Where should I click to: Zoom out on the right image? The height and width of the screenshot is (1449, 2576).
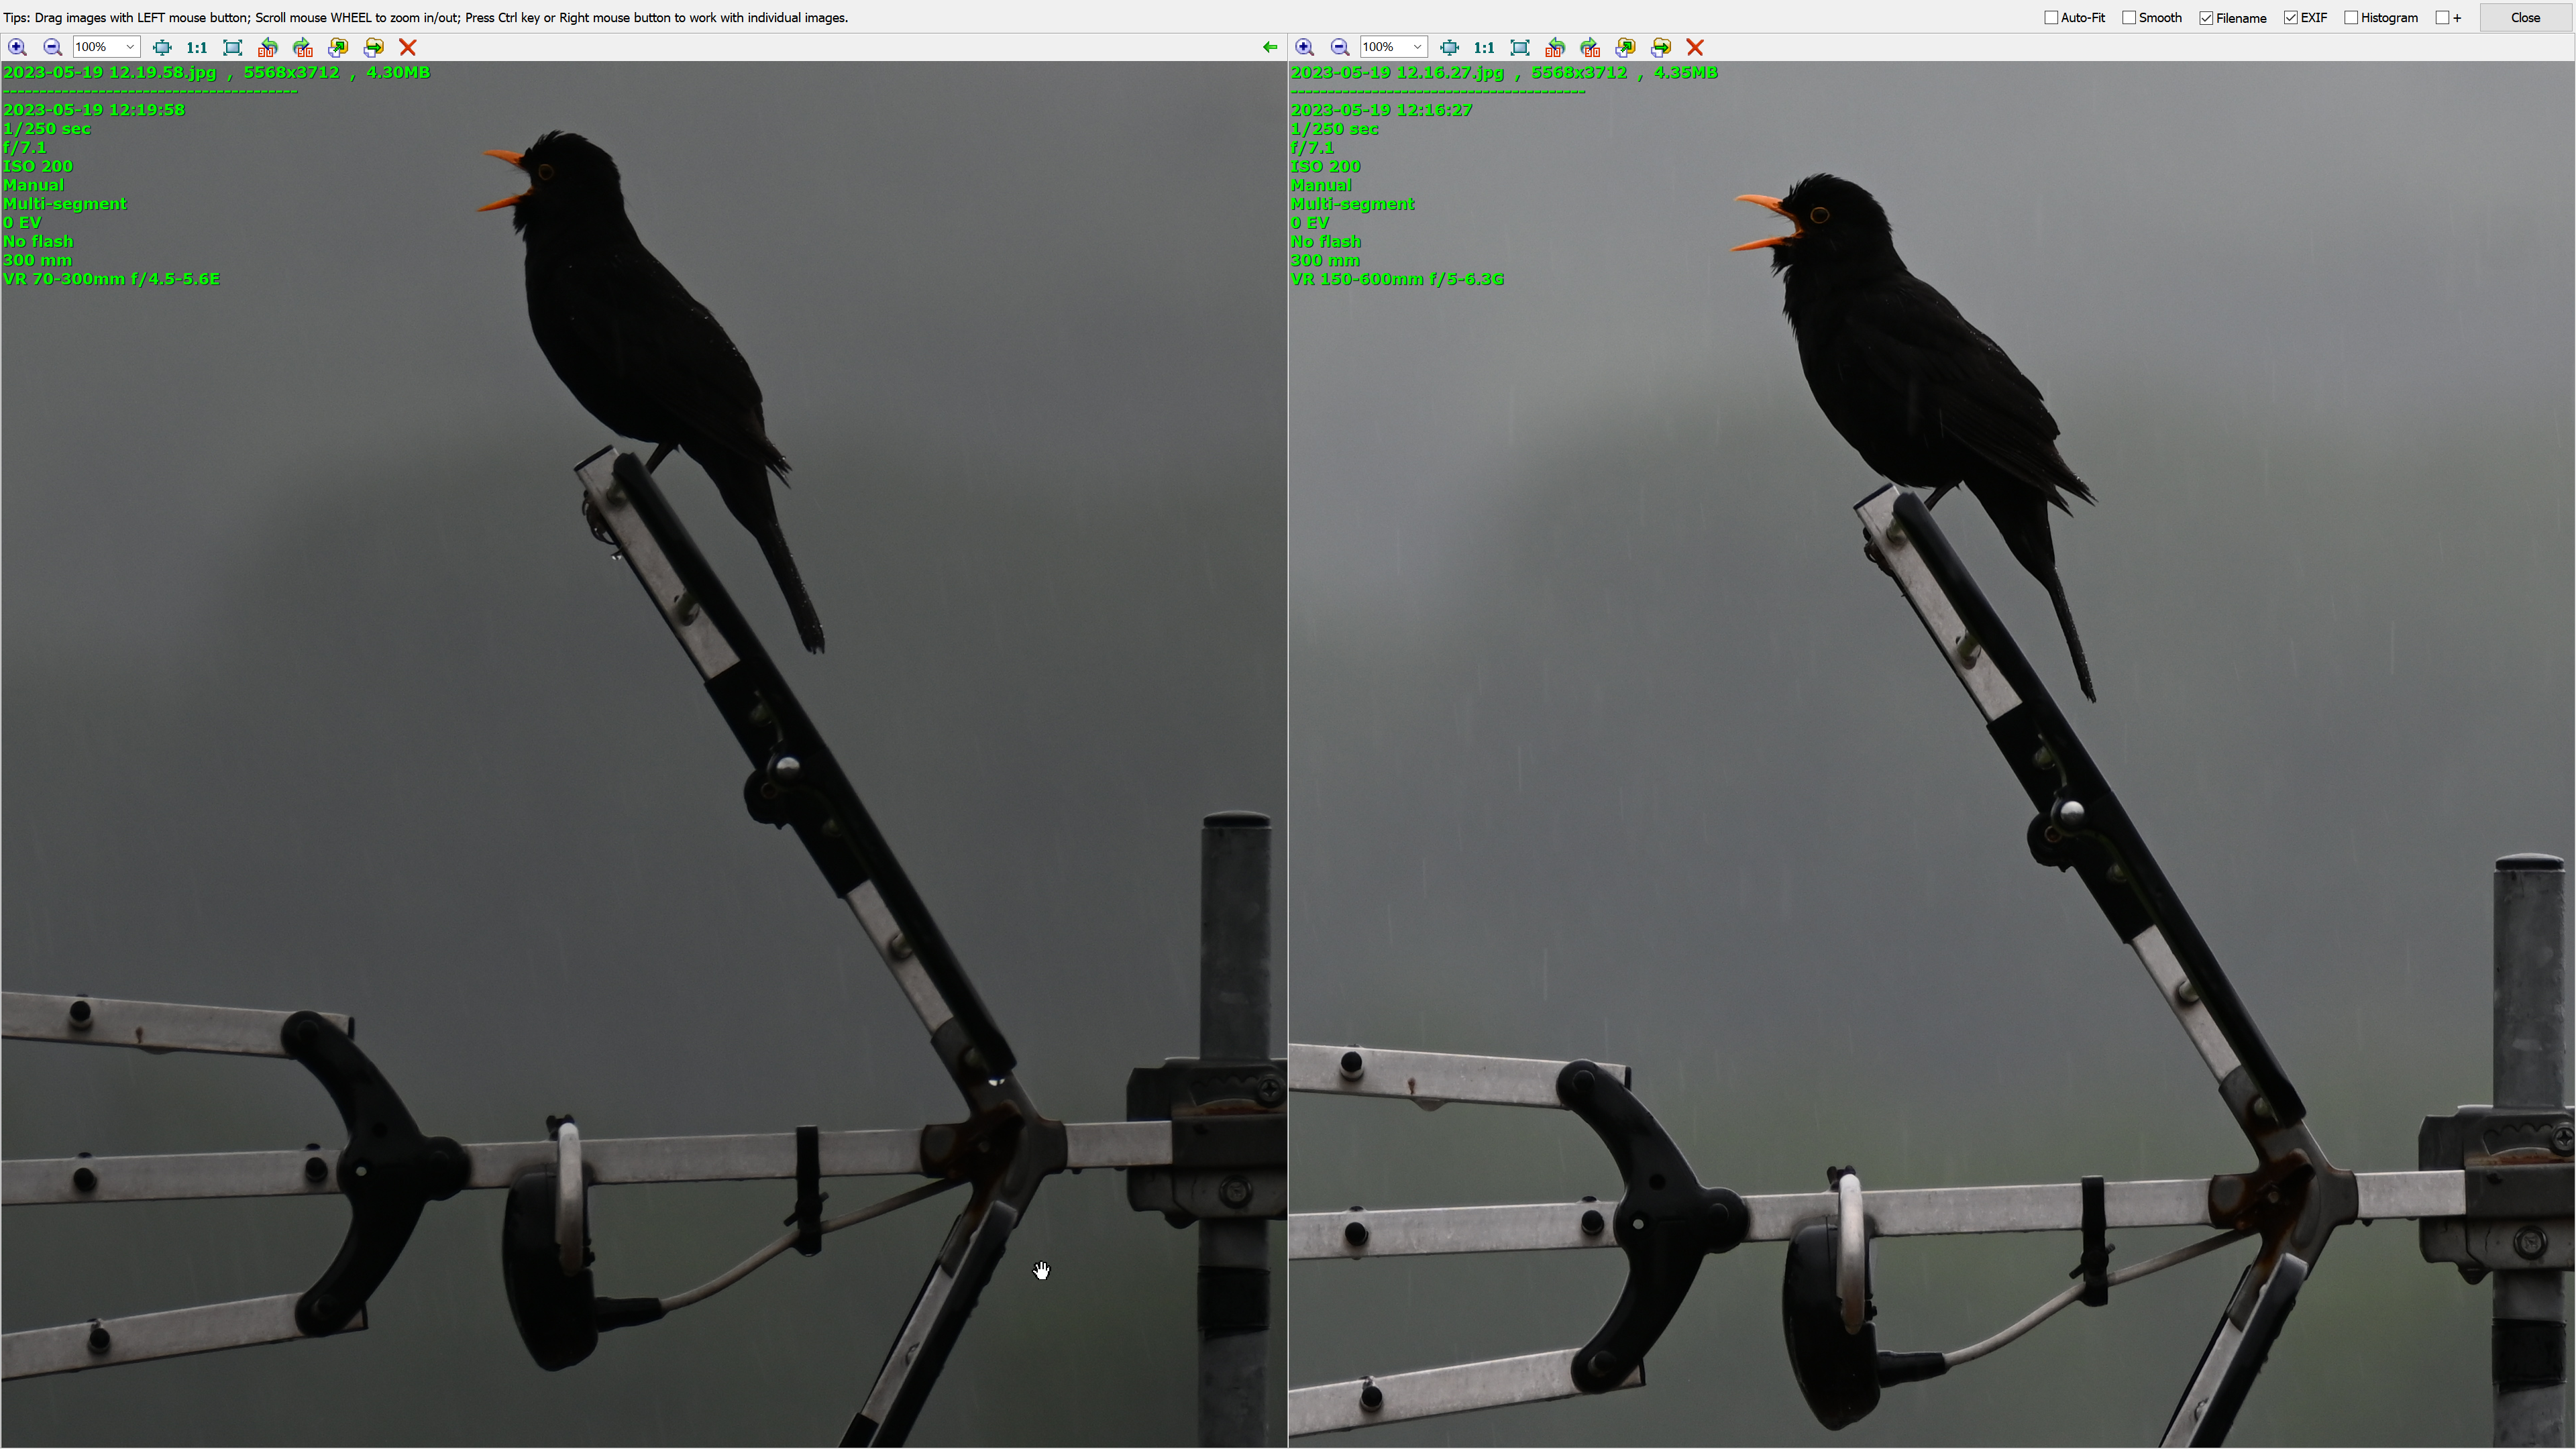pyautogui.click(x=1340, y=47)
